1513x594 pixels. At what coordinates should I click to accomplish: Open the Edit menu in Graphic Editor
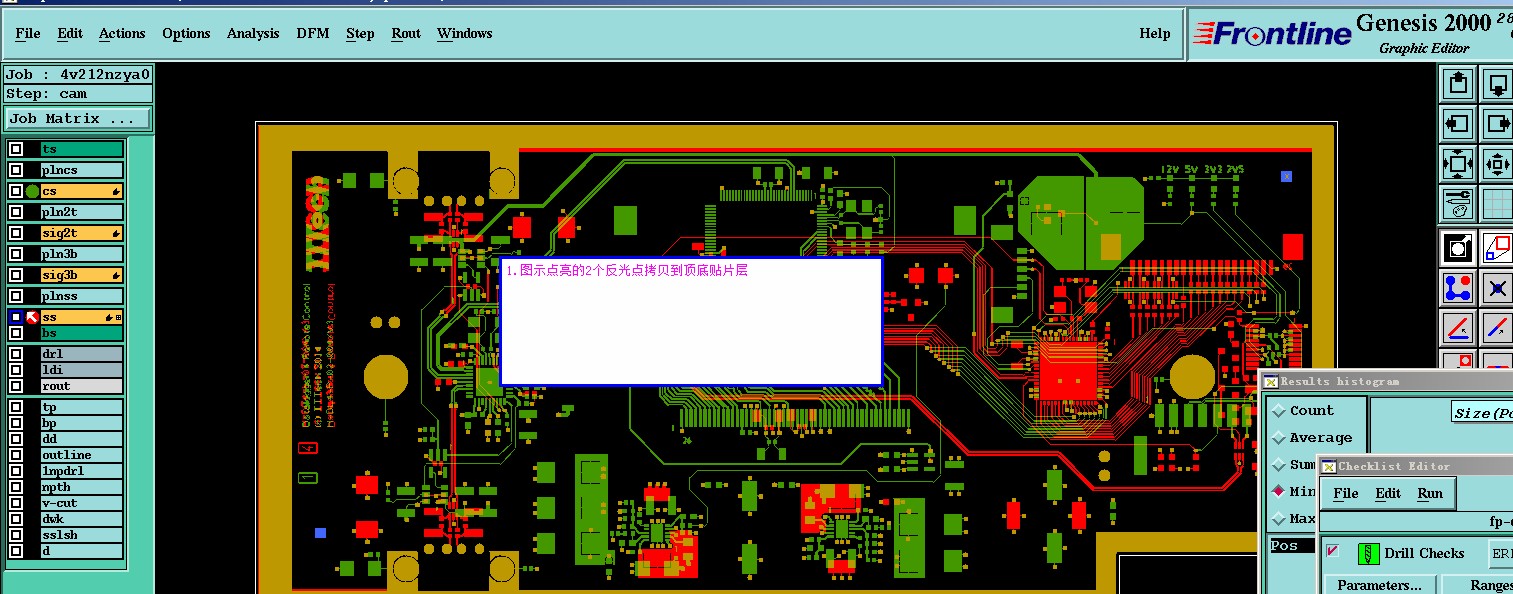pyautogui.click(x=70, y=34)
